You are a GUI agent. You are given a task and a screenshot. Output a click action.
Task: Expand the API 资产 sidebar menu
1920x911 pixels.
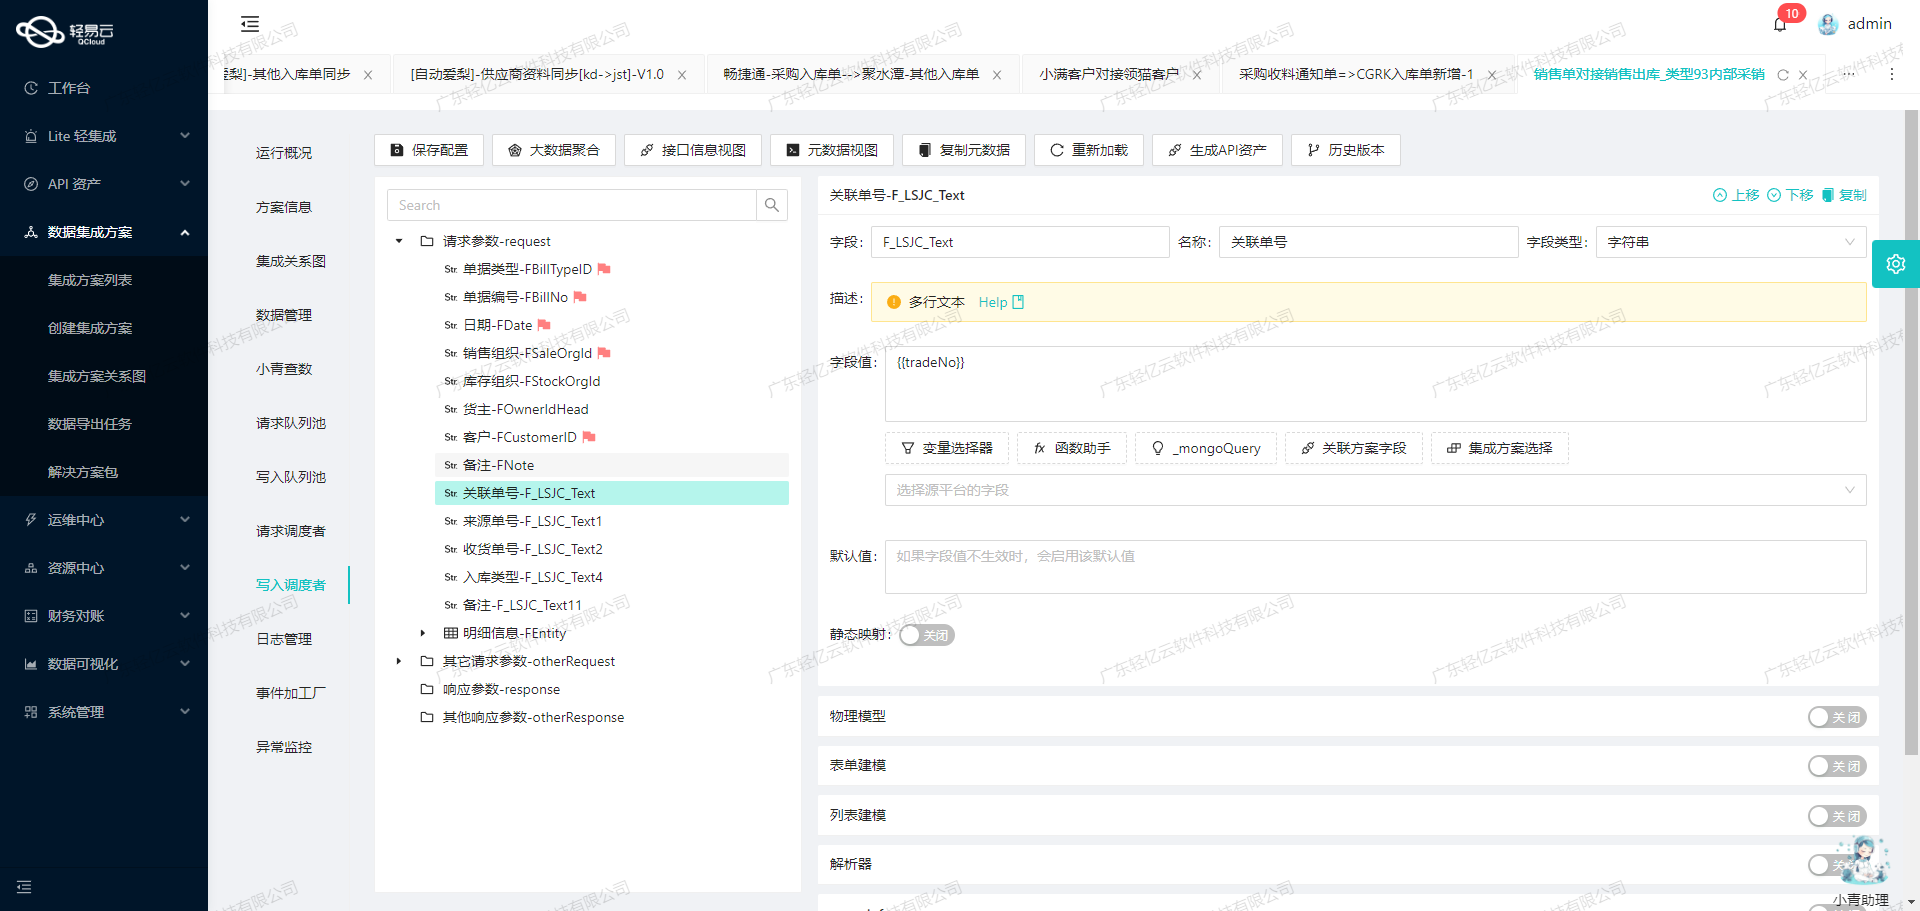(104, 184)
